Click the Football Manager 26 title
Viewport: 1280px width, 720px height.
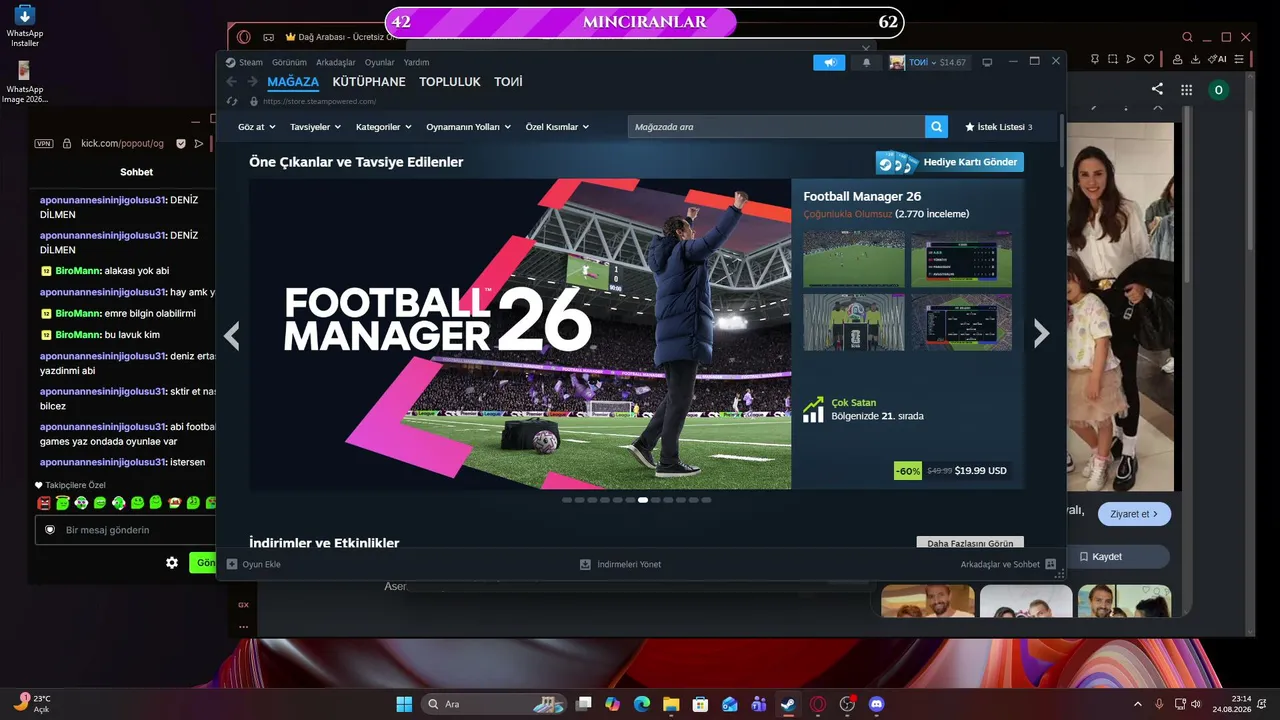coord(862,196)
